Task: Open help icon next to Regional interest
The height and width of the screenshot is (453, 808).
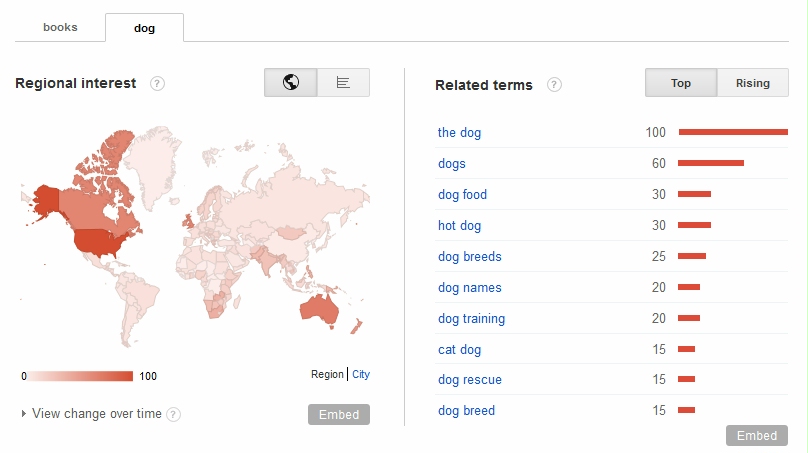Action: [157, 83]
